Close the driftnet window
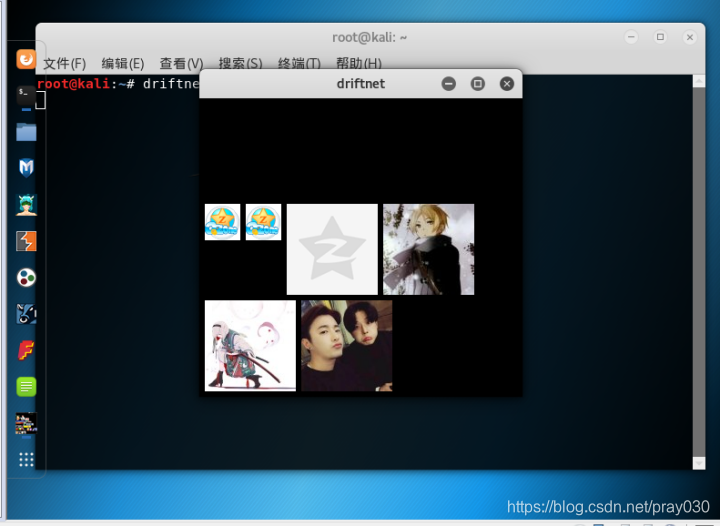The width and height of the screenshot is (720, 526). tap(506, 84)
